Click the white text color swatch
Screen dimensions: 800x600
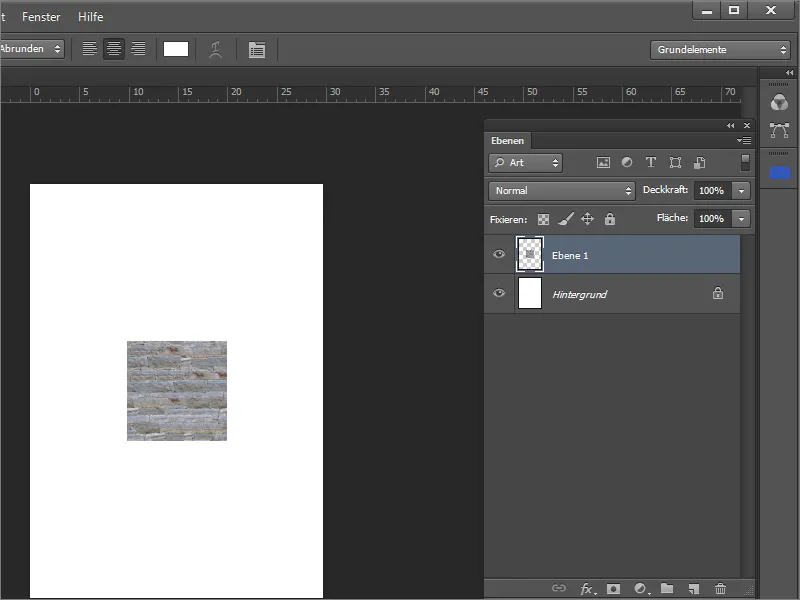pyautogui.click(x=176, y=49)
